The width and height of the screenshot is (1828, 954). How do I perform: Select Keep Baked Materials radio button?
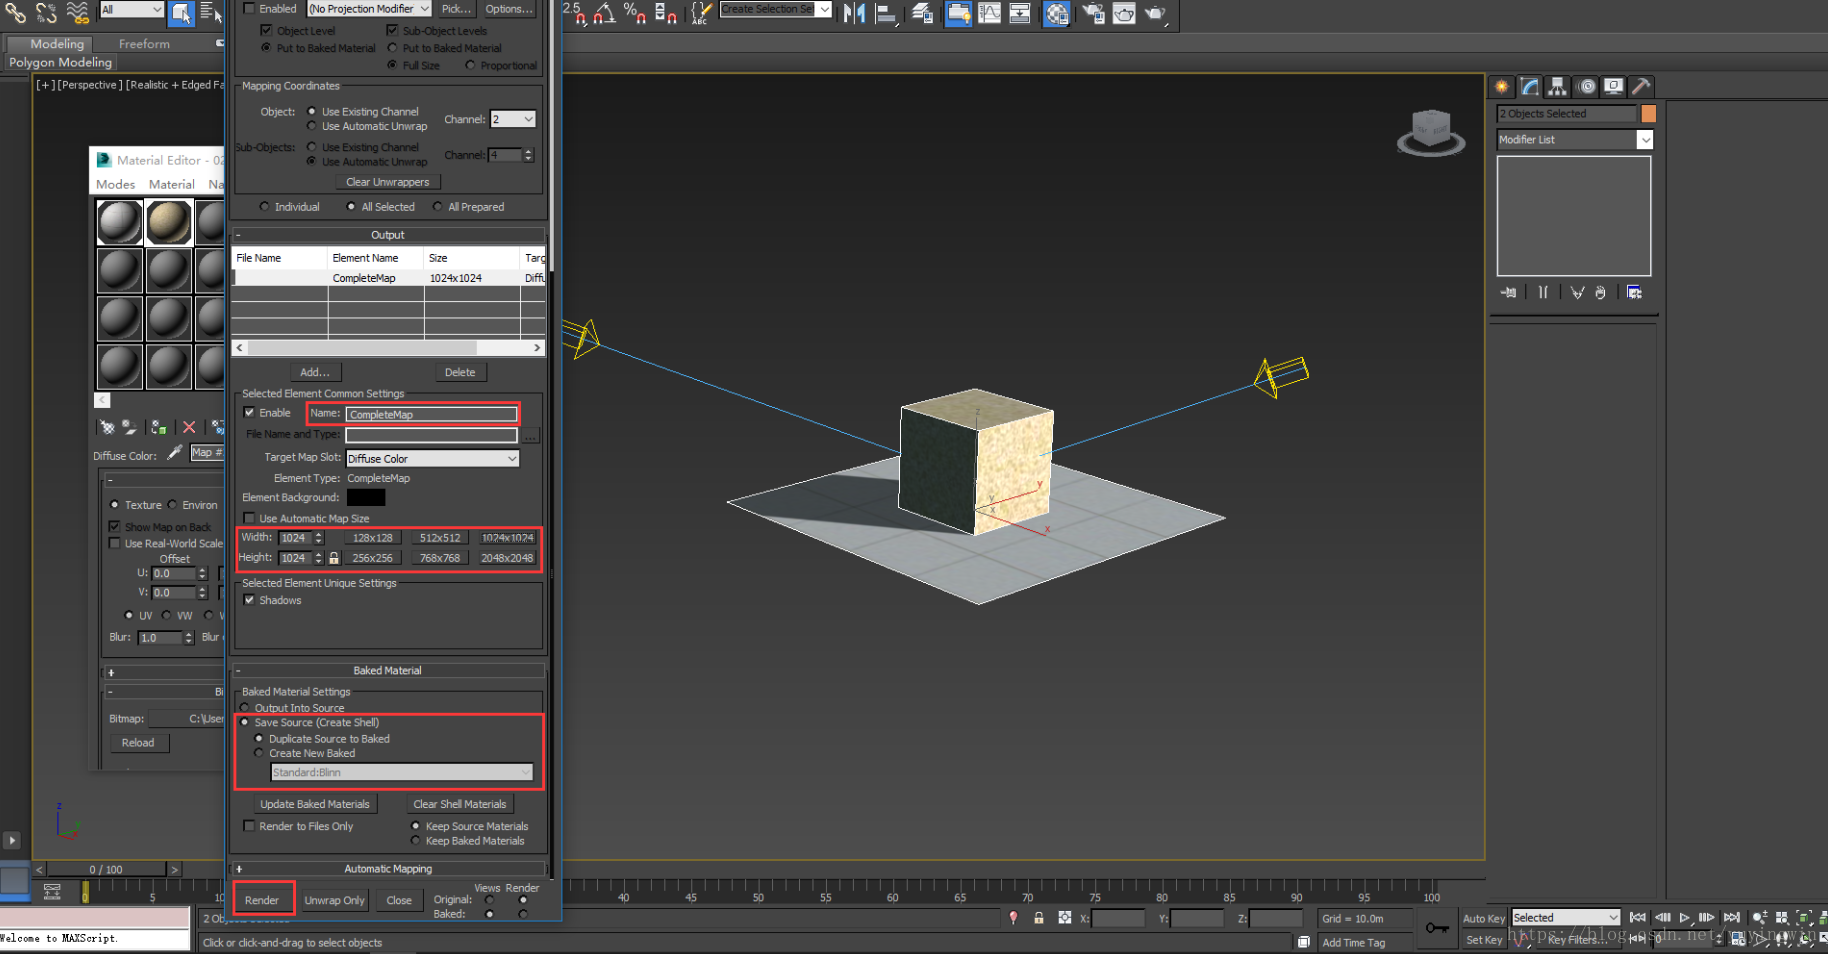(x=416, y=841)
